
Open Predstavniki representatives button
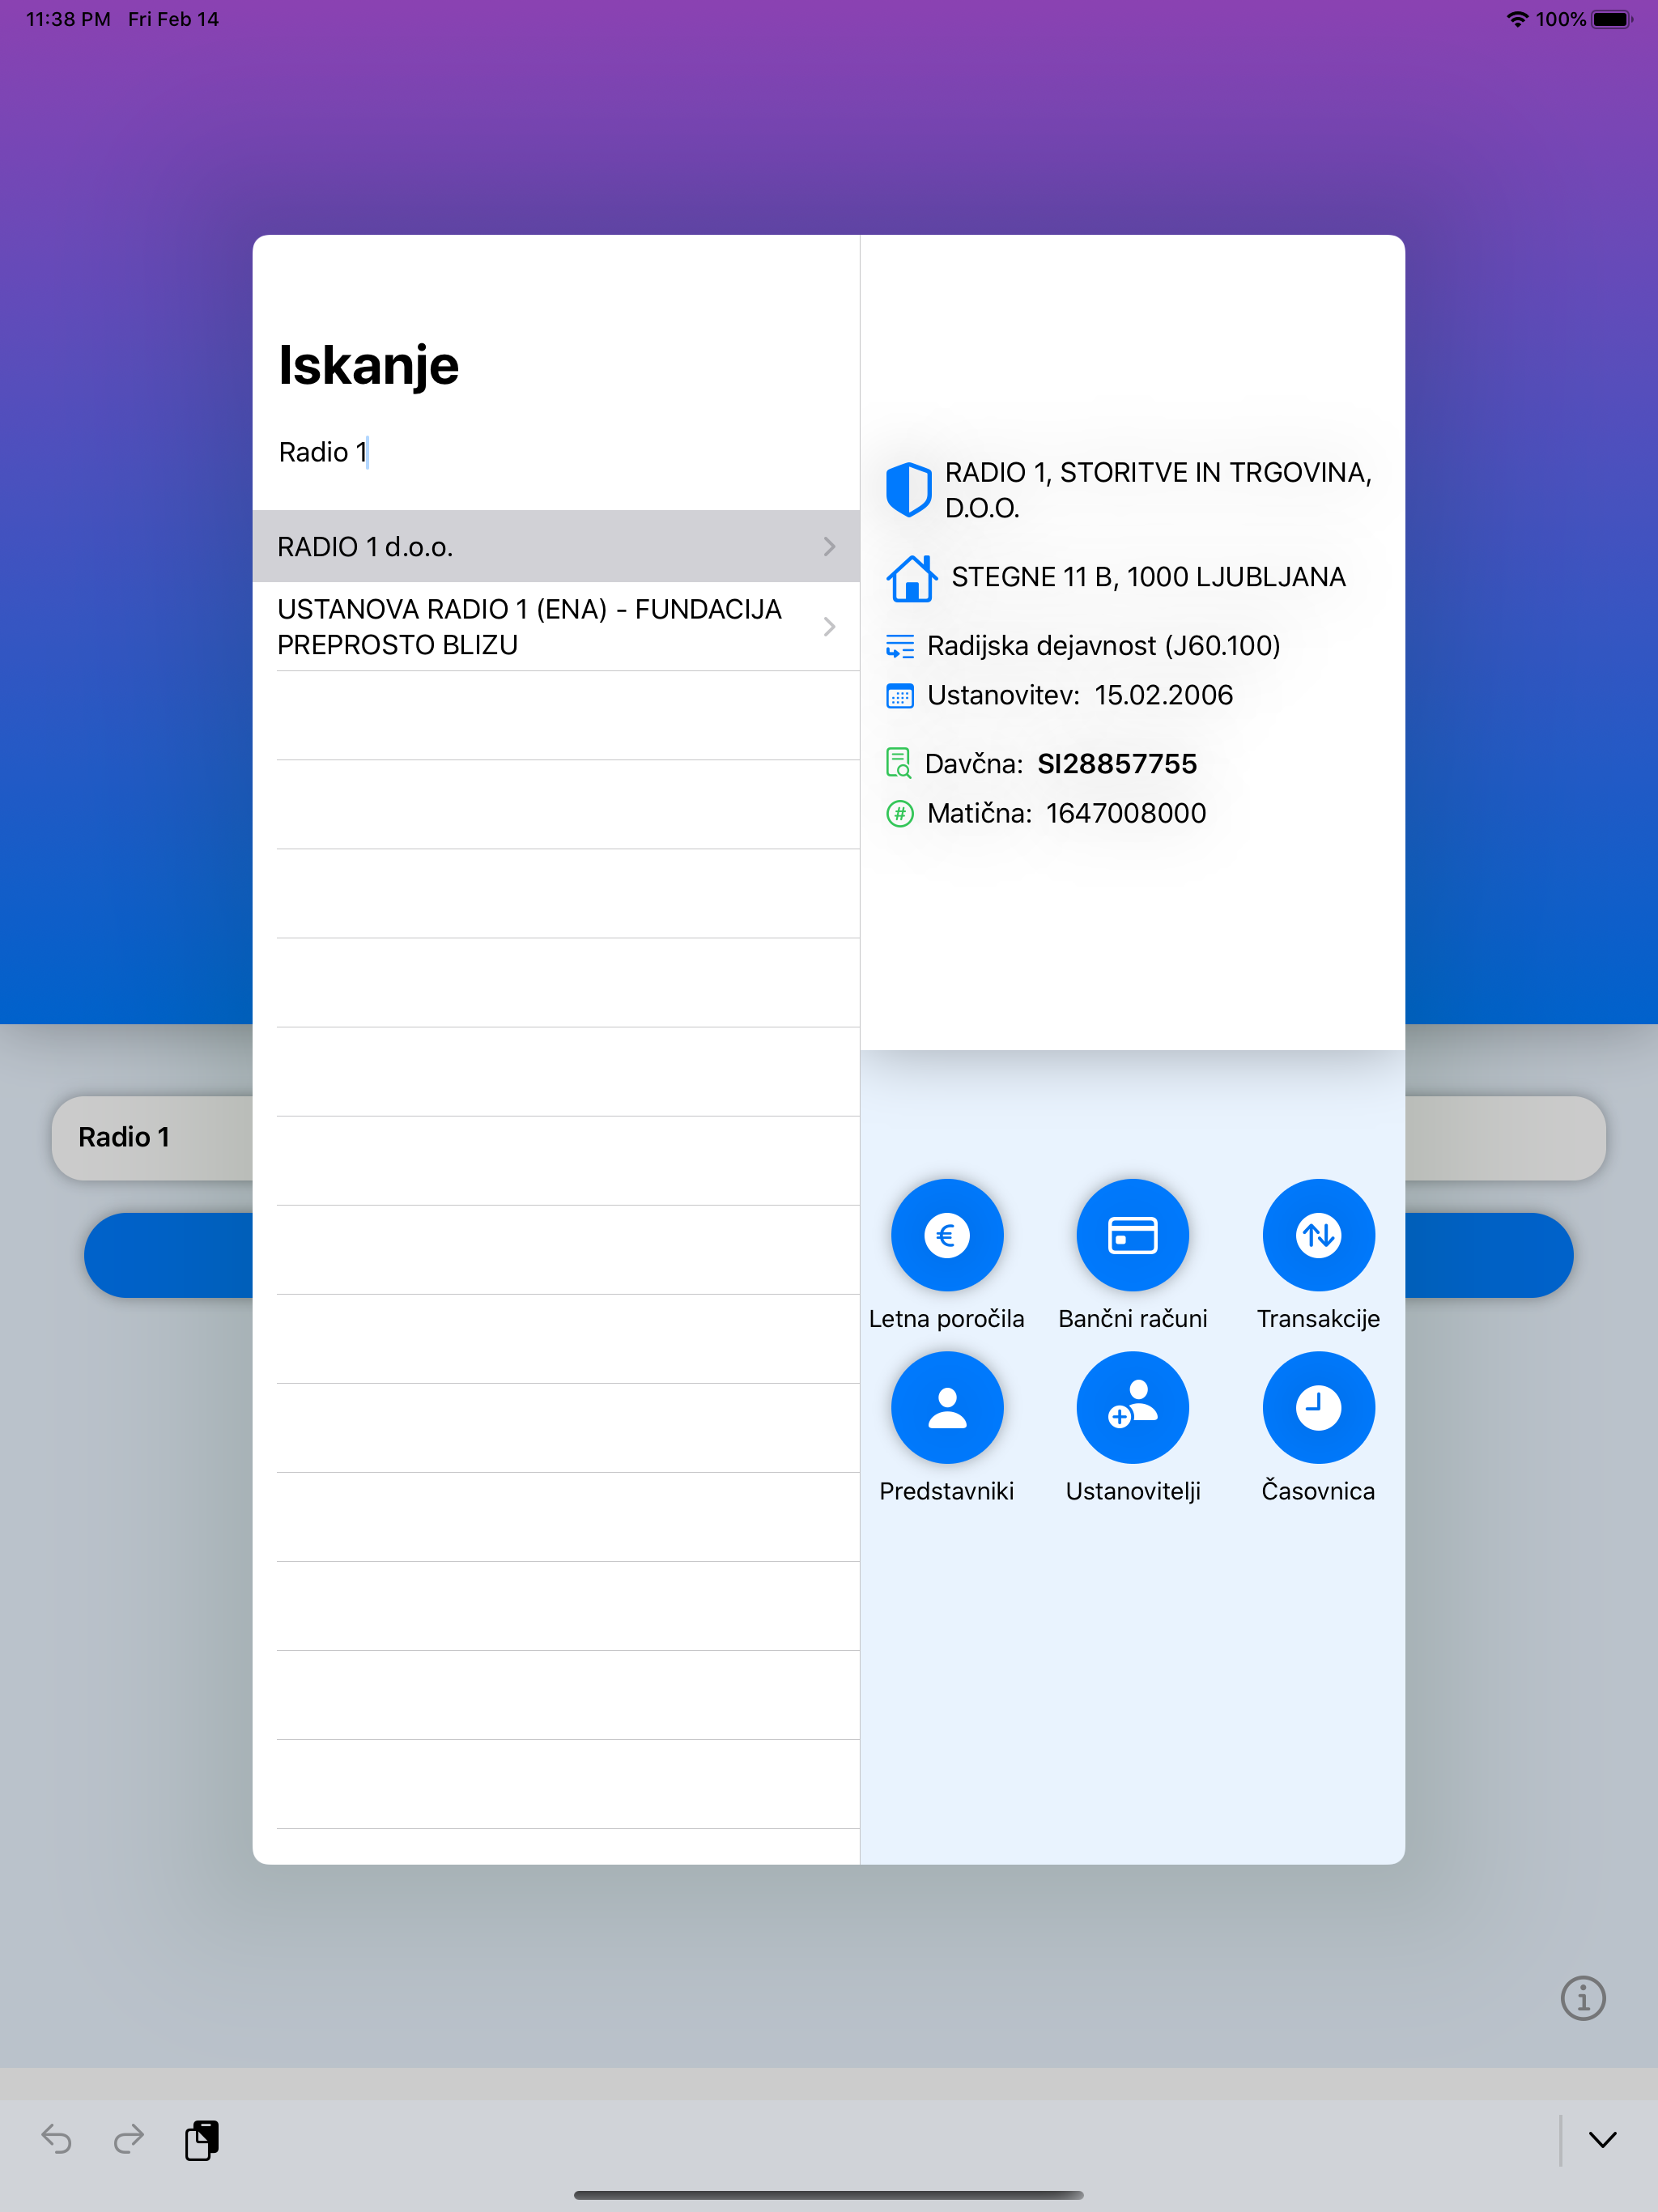pyautogui.click(x=946, y=1408)
